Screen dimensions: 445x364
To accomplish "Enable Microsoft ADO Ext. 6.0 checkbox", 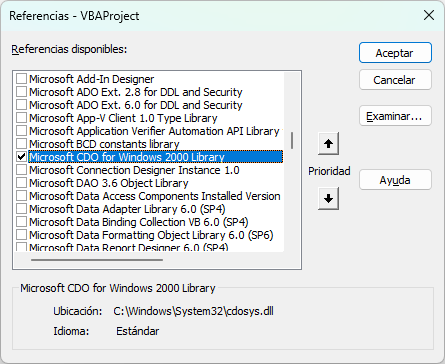I will [22, 105].
